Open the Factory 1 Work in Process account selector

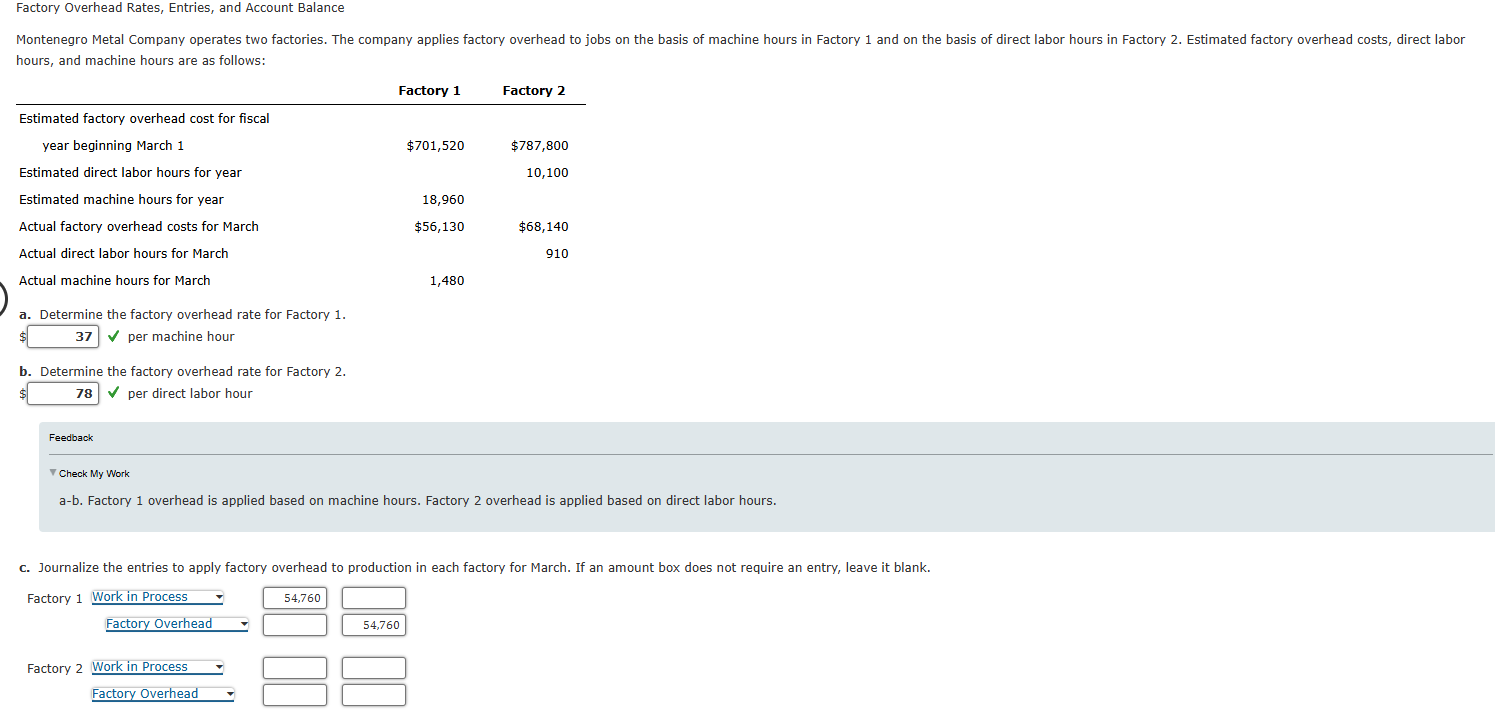coord(156,597)
